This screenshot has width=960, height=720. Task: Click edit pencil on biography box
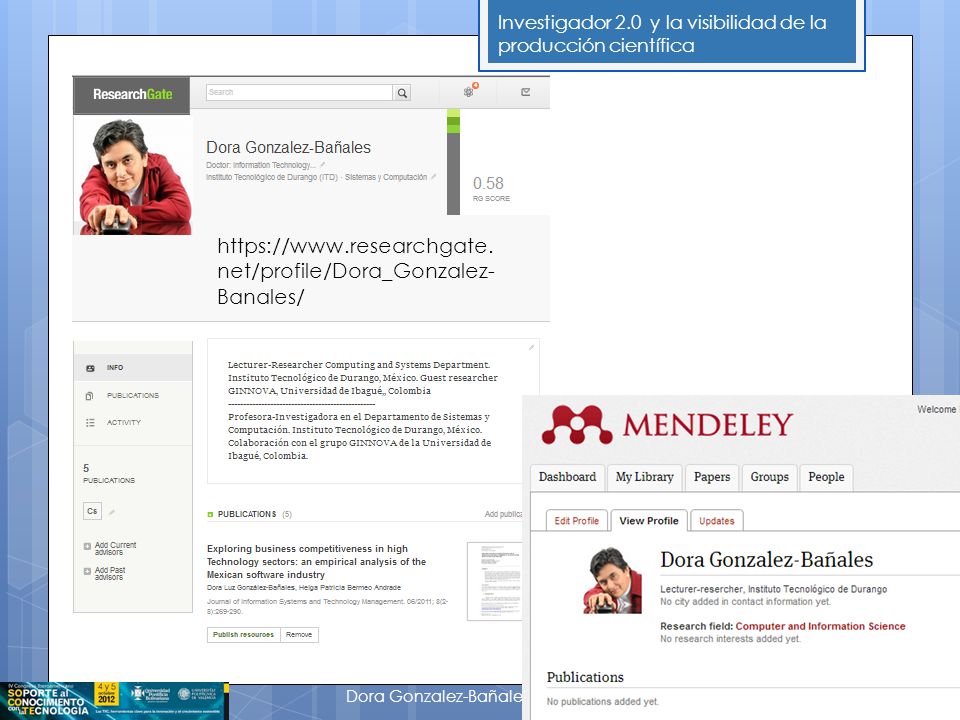(x=531, y=347)
